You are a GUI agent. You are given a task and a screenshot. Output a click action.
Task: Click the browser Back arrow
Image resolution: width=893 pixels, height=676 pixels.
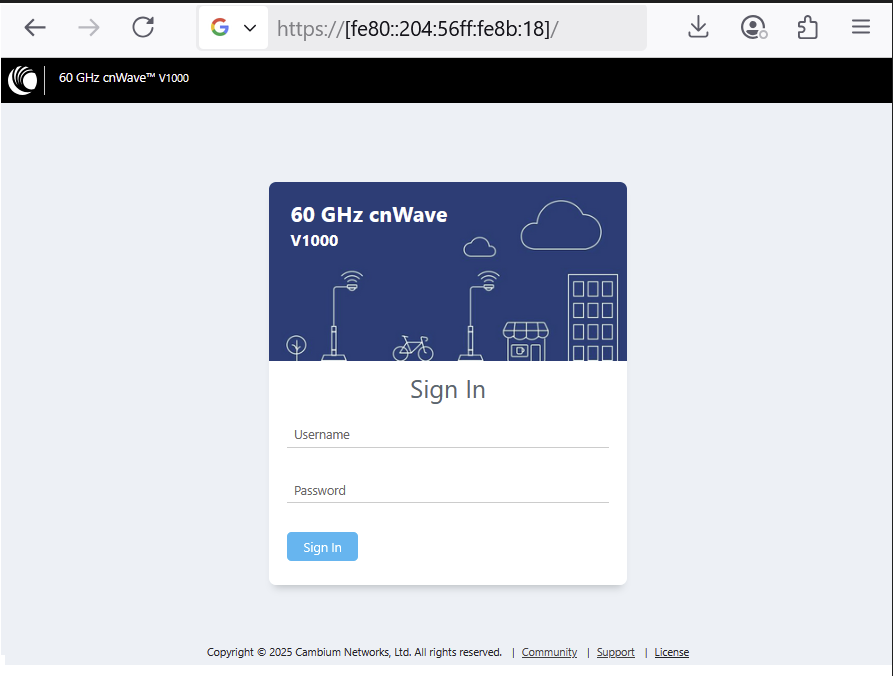tap(35, 27)
